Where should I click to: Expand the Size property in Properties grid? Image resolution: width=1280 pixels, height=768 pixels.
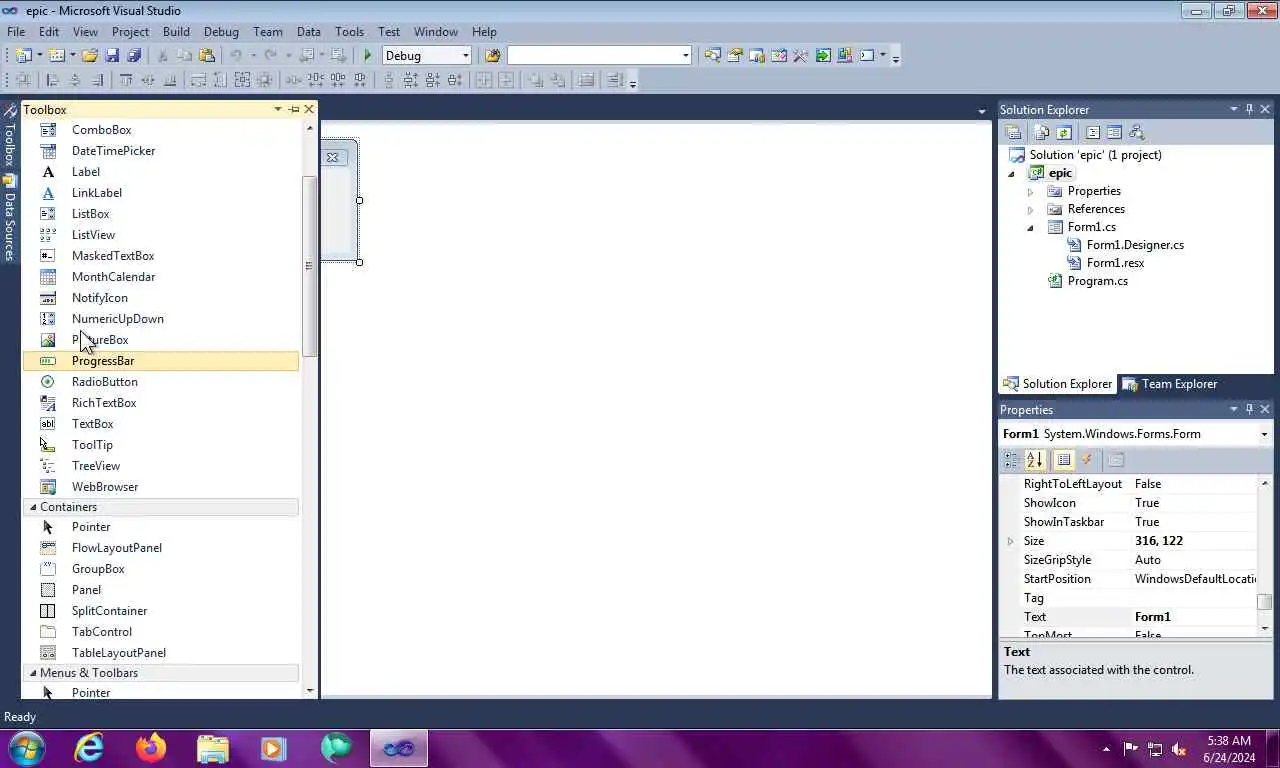pyautogui.click(x=1010, y=541)
